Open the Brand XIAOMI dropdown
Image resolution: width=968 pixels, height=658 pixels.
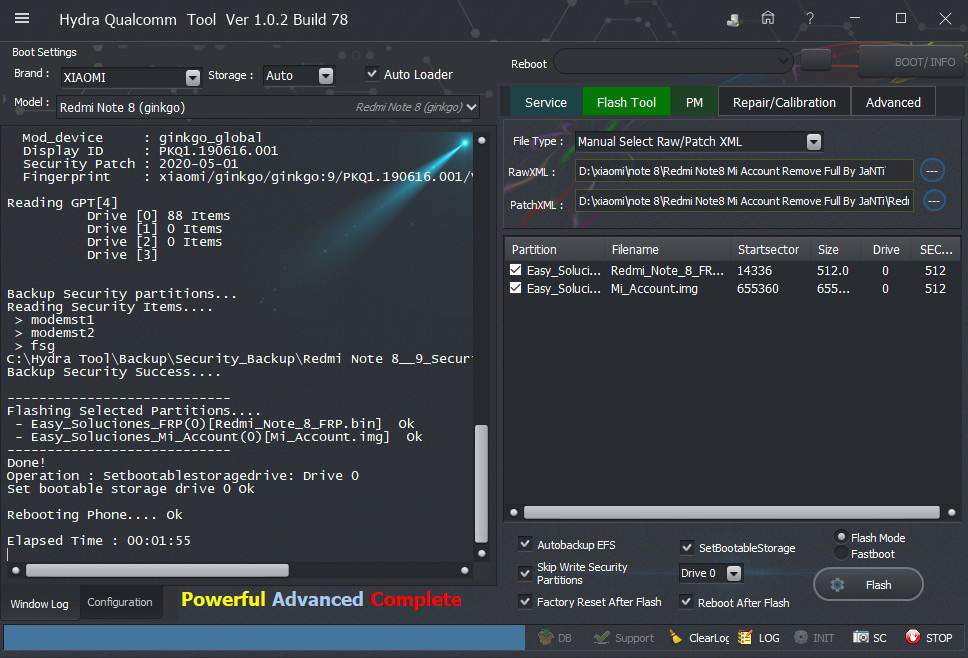point(193,77)
